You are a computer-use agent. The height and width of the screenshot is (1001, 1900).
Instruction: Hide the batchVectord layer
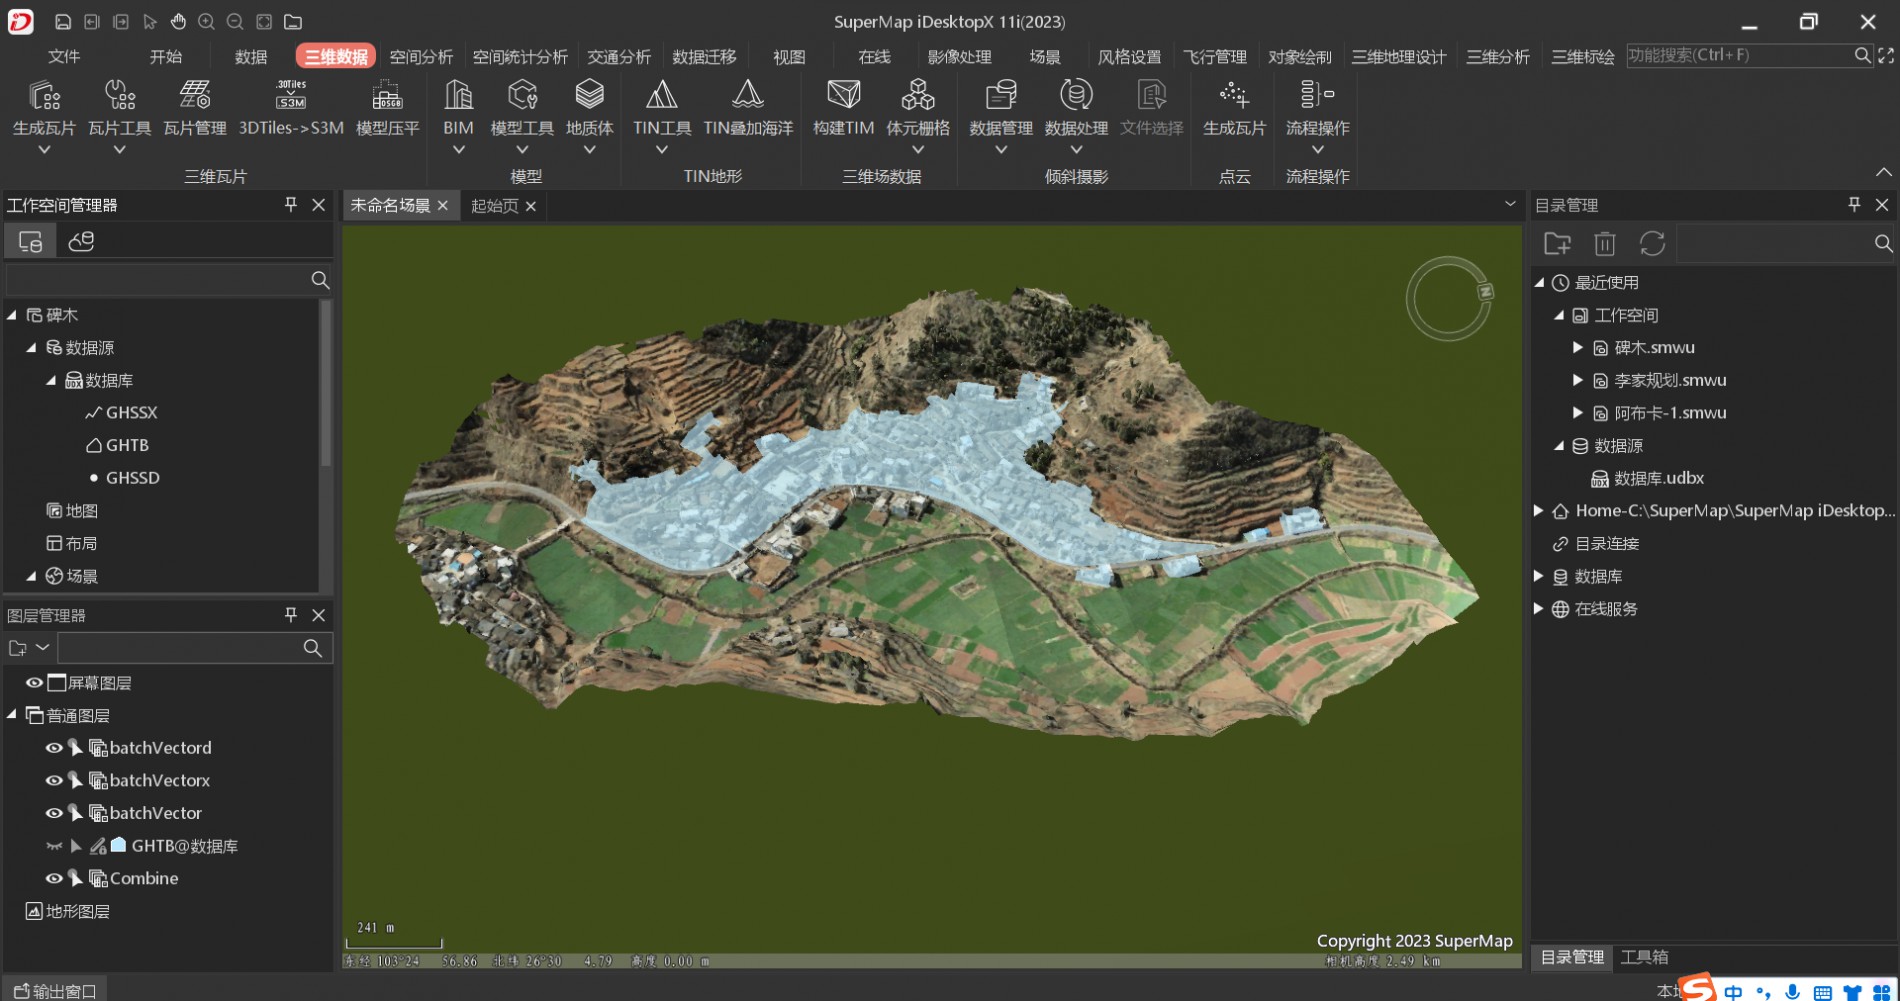click(x=54, y=748)
